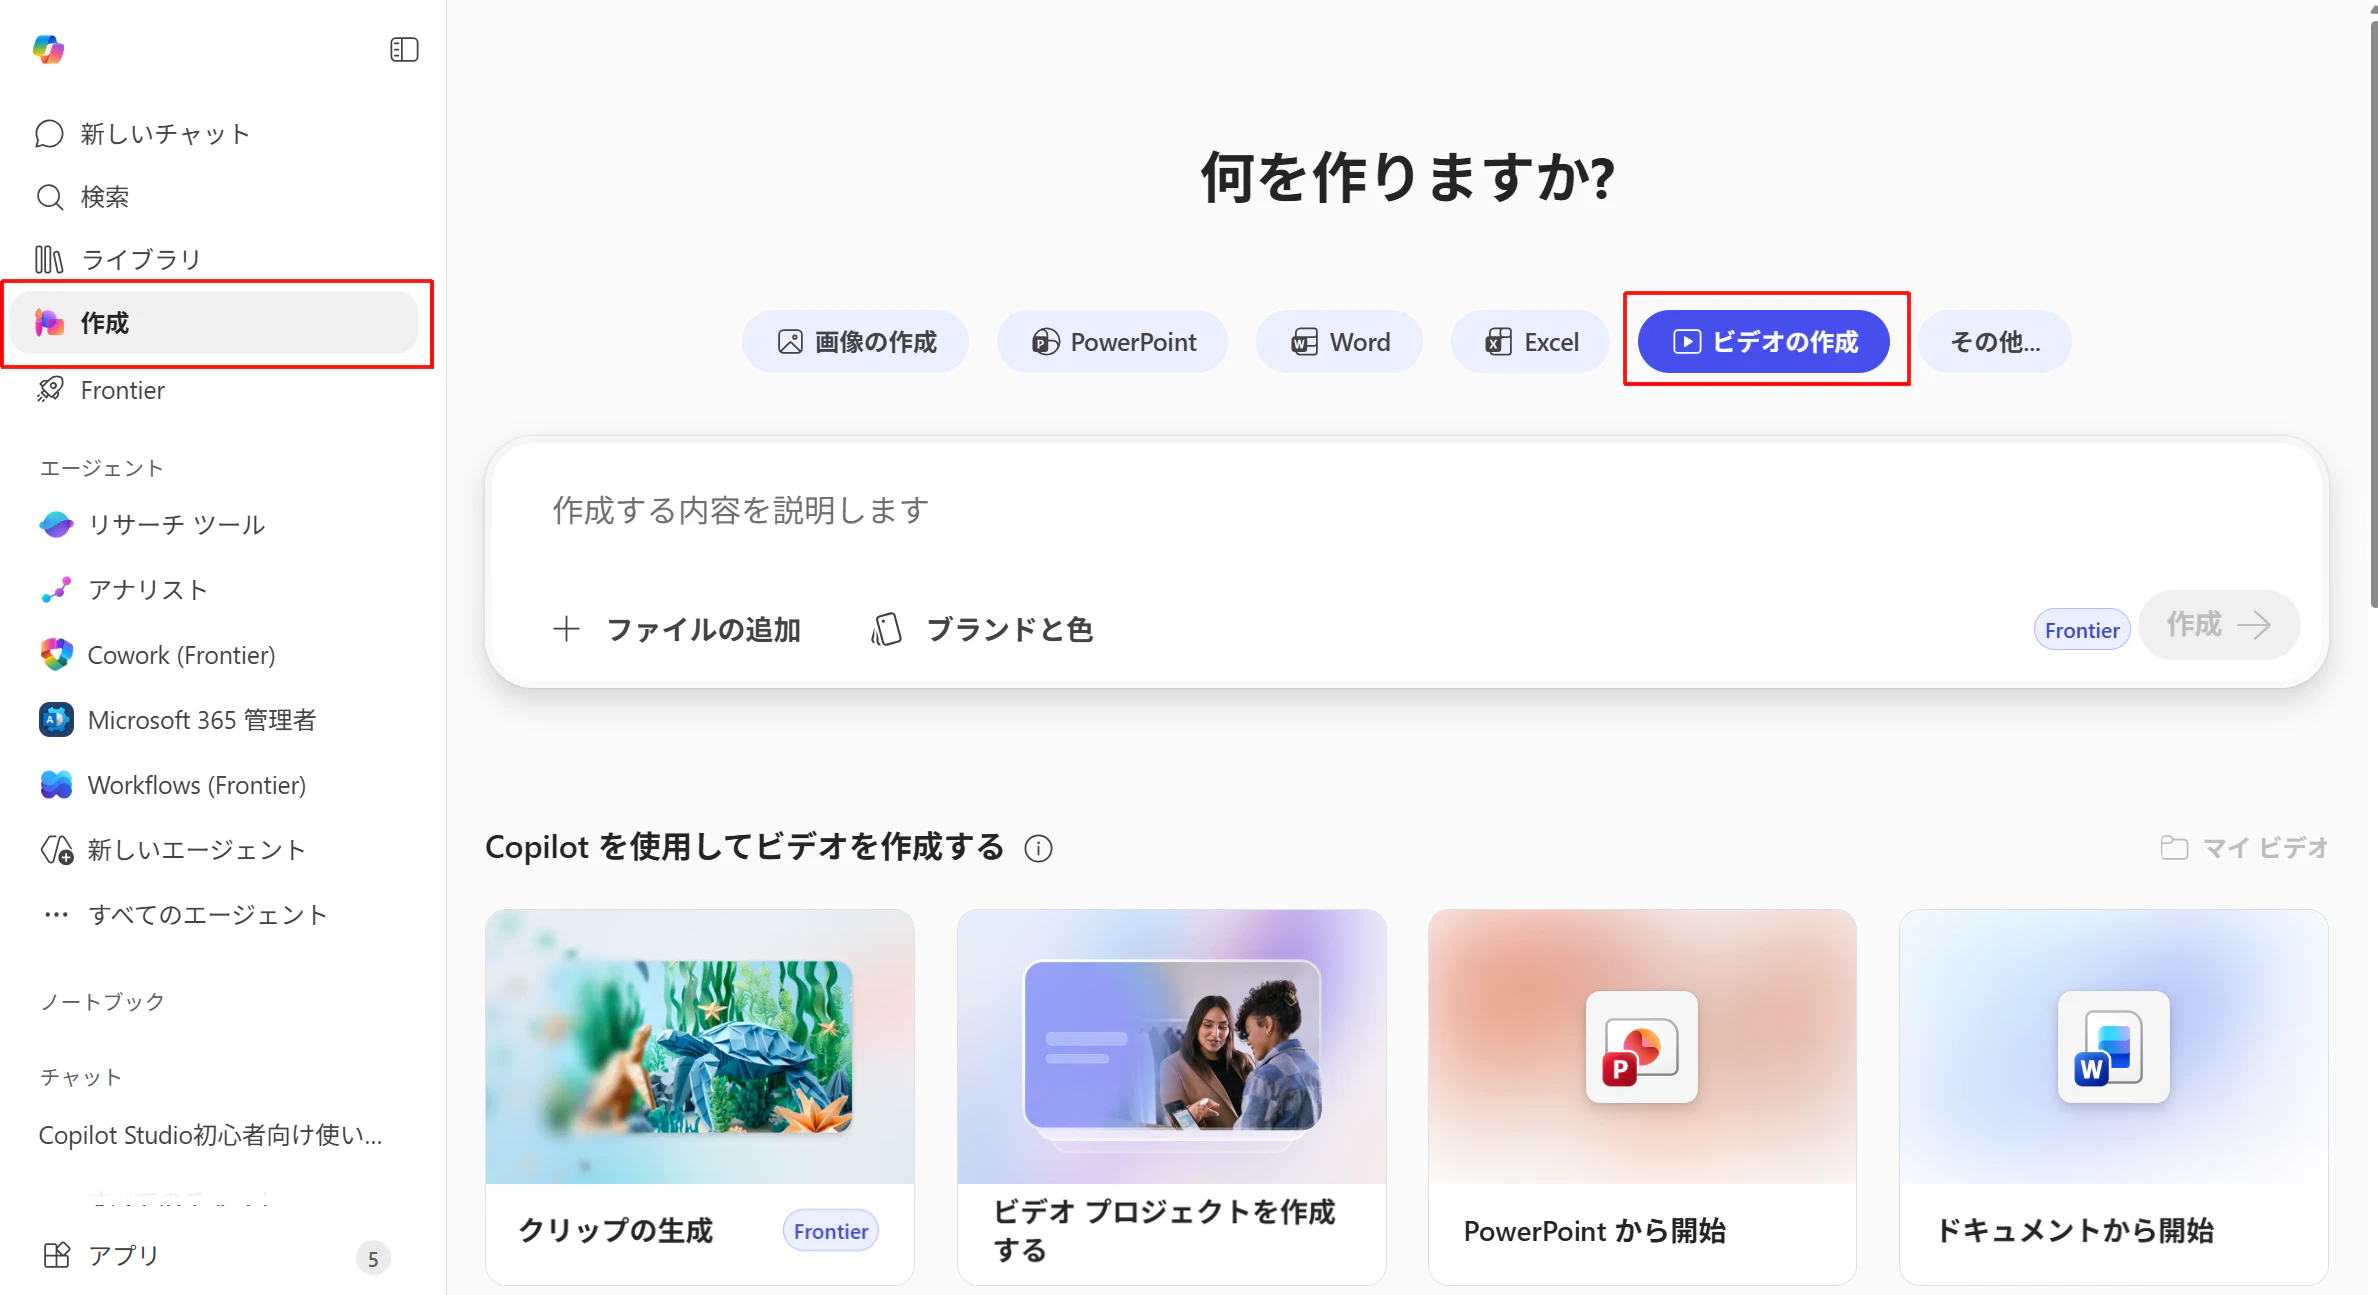
Task: Click the Frontier rocket icon
Action: point(50,390)
